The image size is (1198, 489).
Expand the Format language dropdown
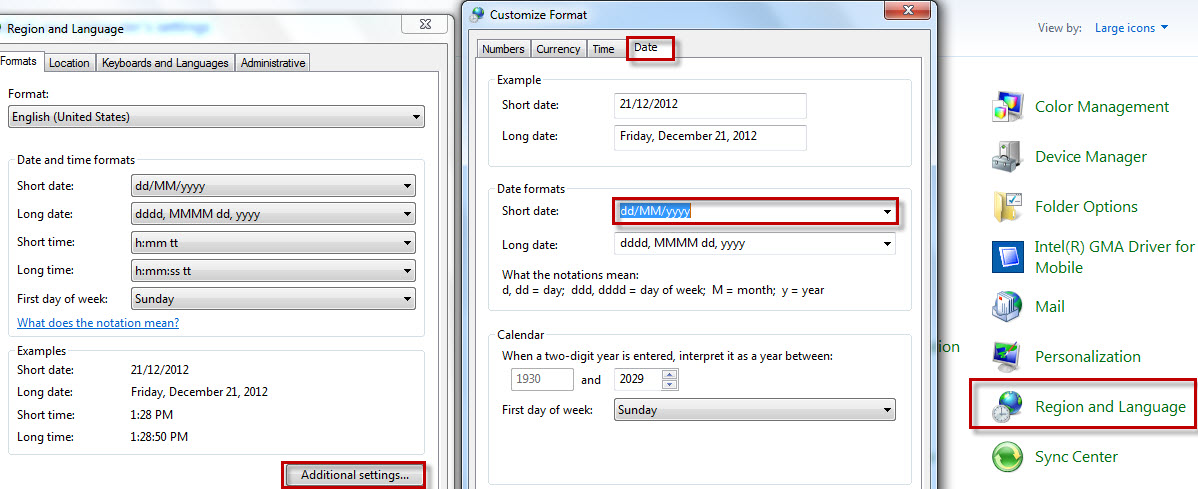coord(216,117)
